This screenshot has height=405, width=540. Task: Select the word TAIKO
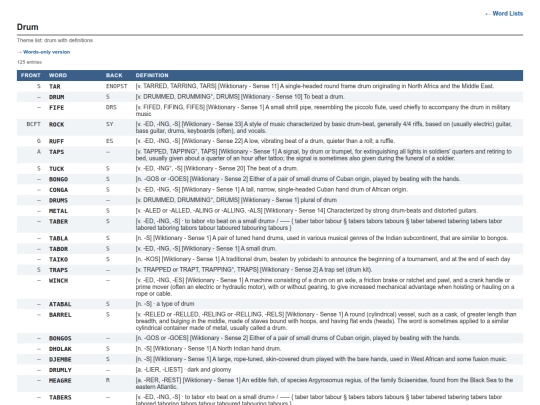[x=59, y=259]
